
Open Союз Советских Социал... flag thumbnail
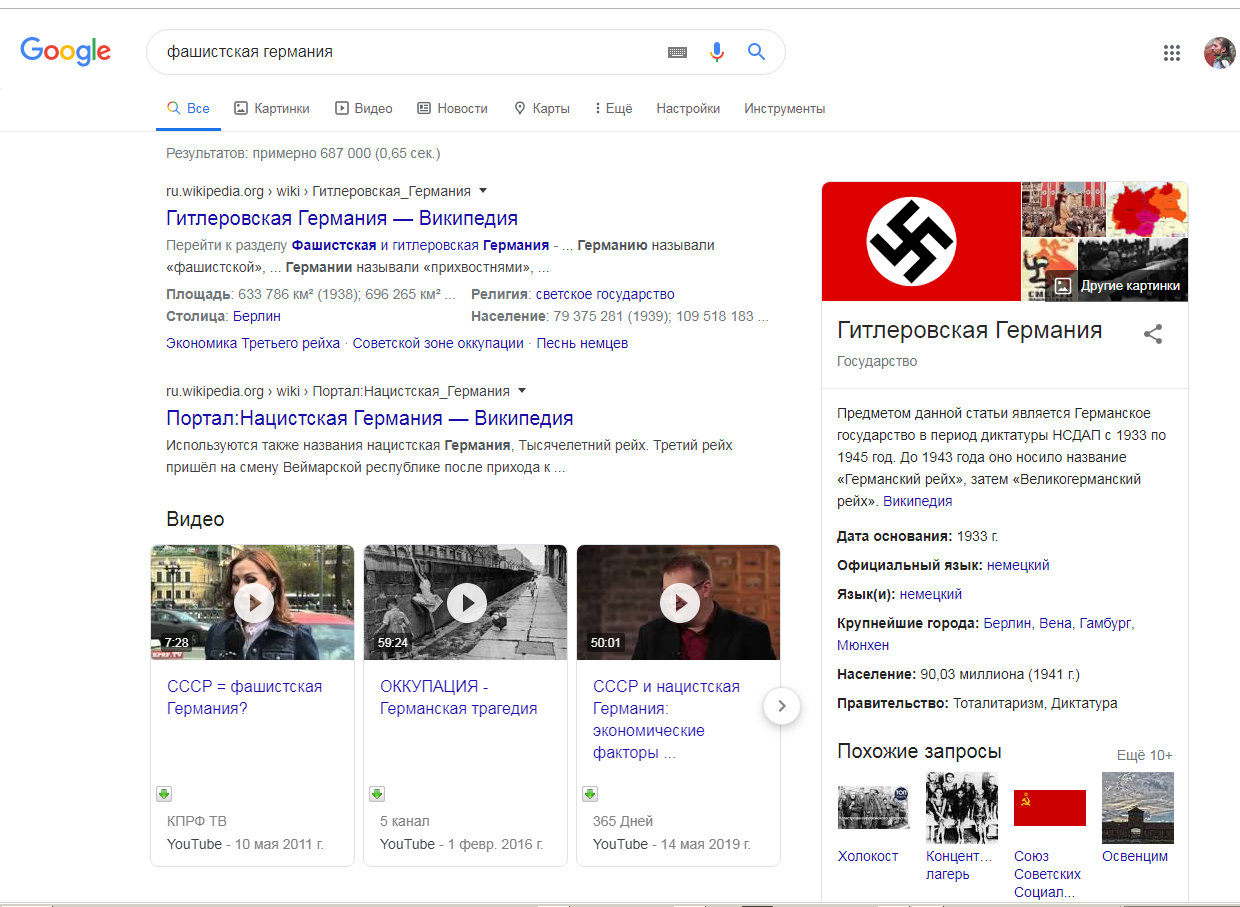1050,808
